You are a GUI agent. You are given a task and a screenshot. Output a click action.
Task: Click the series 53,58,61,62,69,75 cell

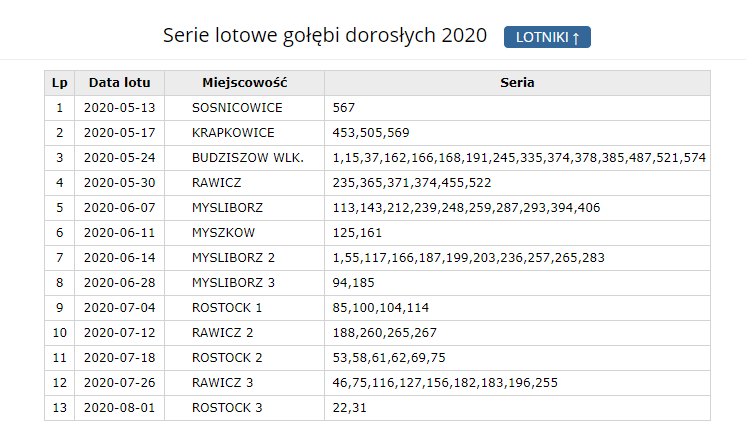tap(389, 358)
